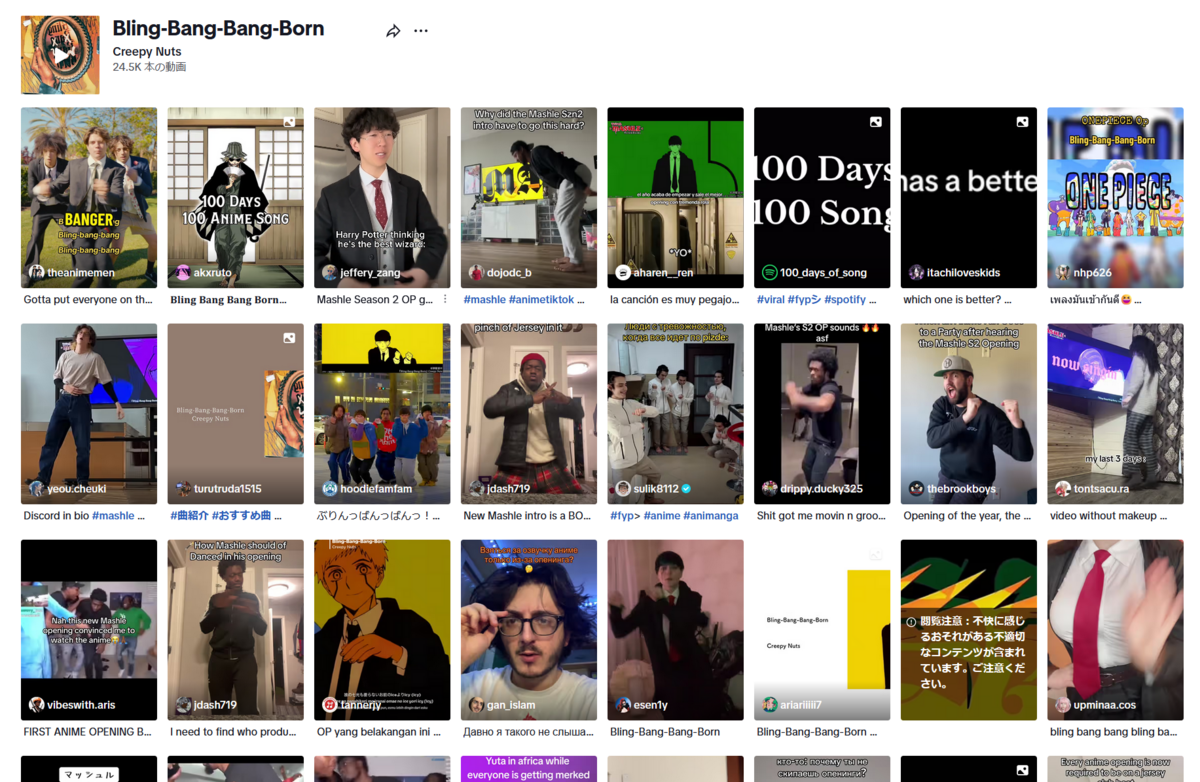The image size is (1200, 782).
Task: Click the warning info icon on sensitive content card
Action: pos(911,621)
